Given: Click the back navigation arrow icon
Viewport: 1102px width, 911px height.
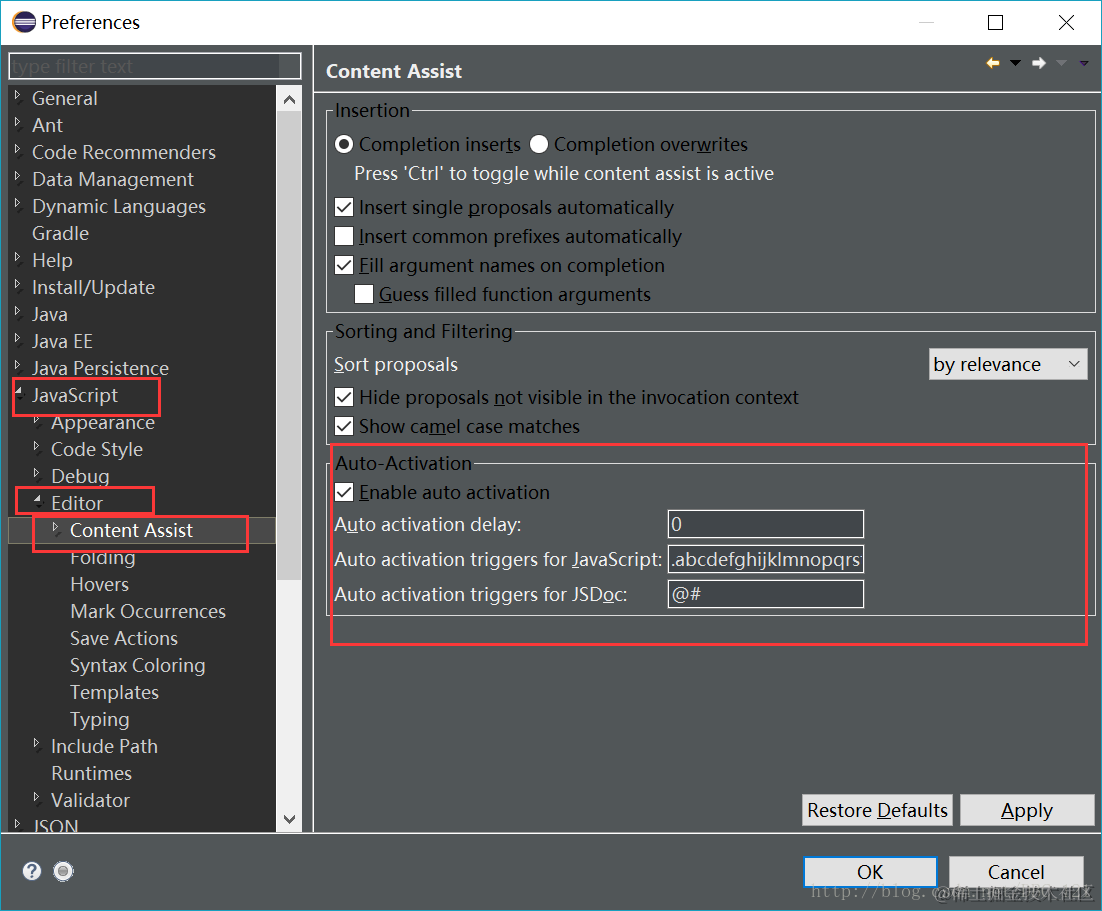Looking at the screenshot, I should pyautogui.click(x=992, y=63).
